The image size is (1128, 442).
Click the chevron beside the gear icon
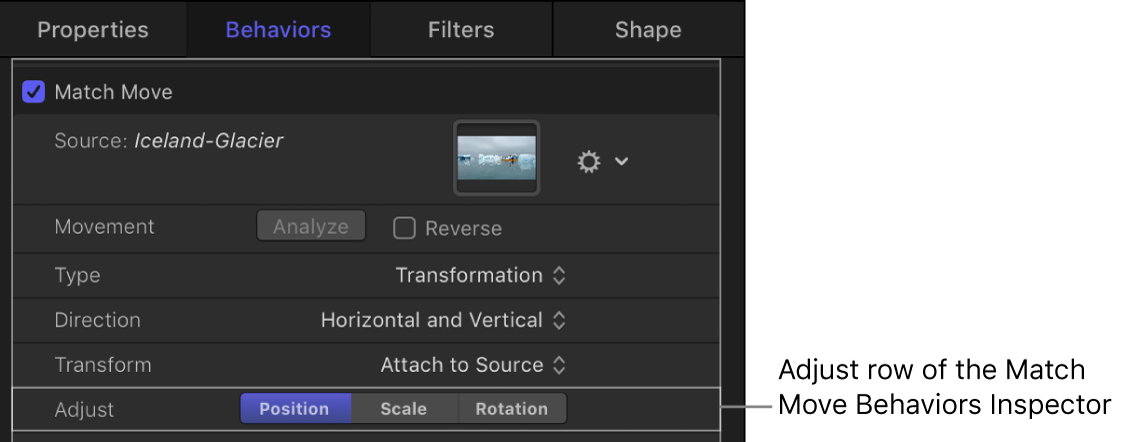[621, 161]
